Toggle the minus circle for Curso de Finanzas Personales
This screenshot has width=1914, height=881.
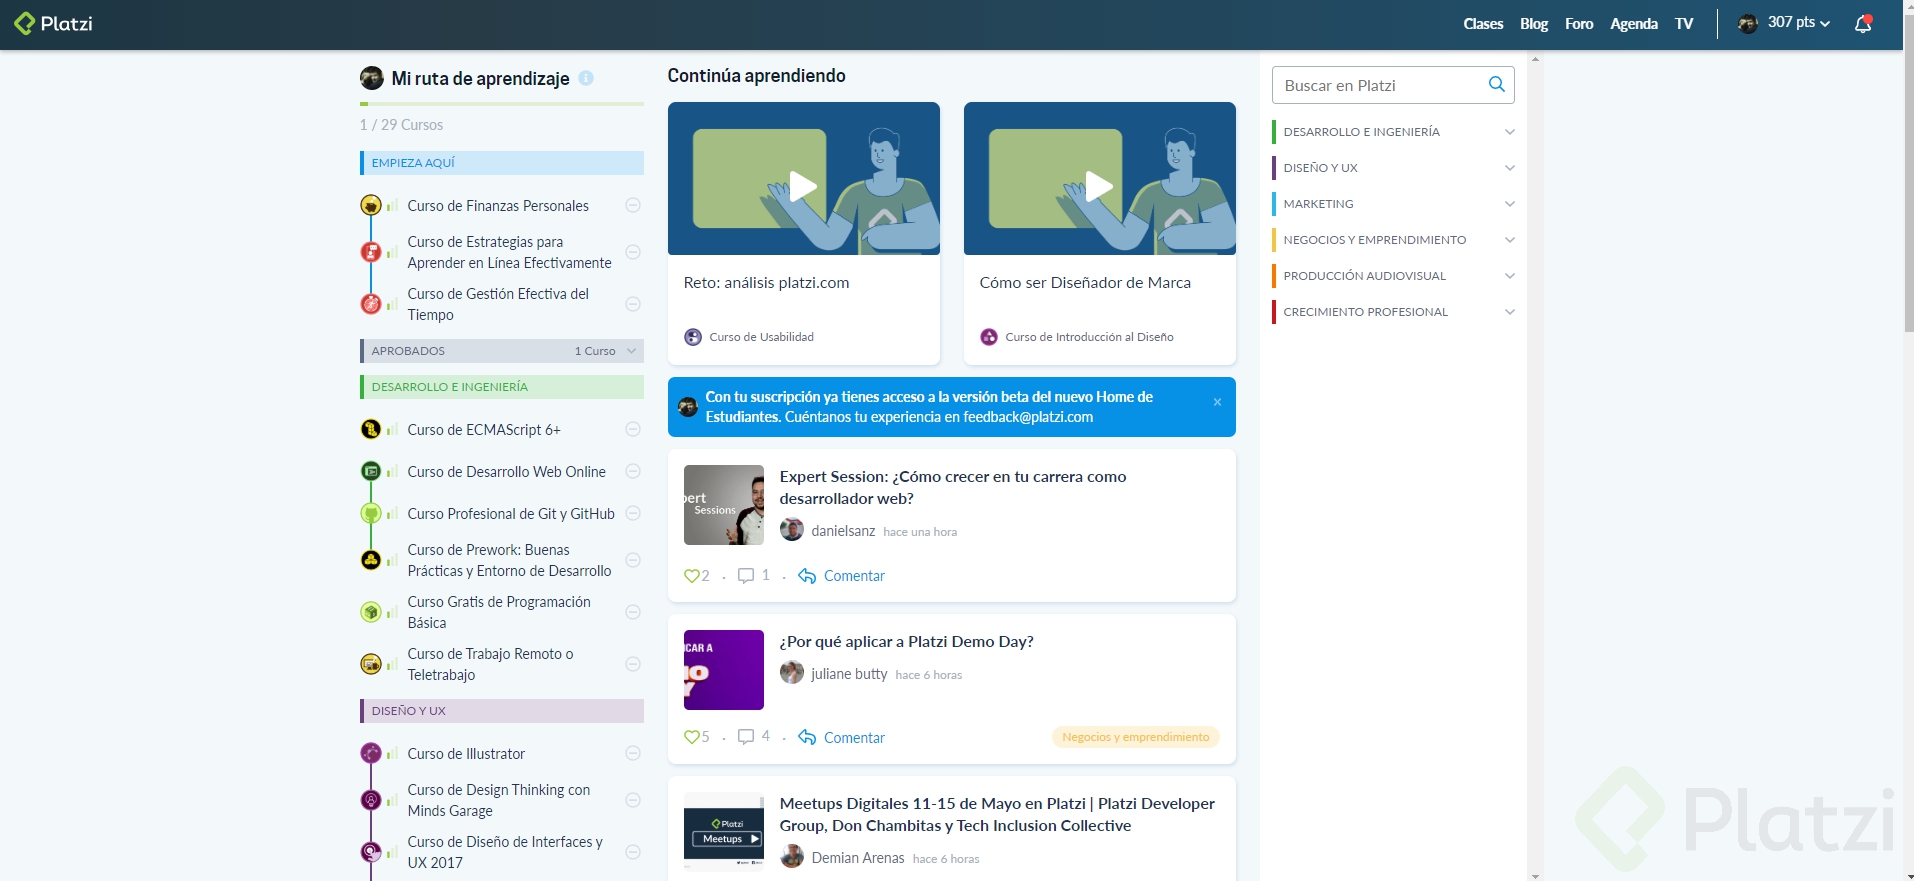coord(633,205)
